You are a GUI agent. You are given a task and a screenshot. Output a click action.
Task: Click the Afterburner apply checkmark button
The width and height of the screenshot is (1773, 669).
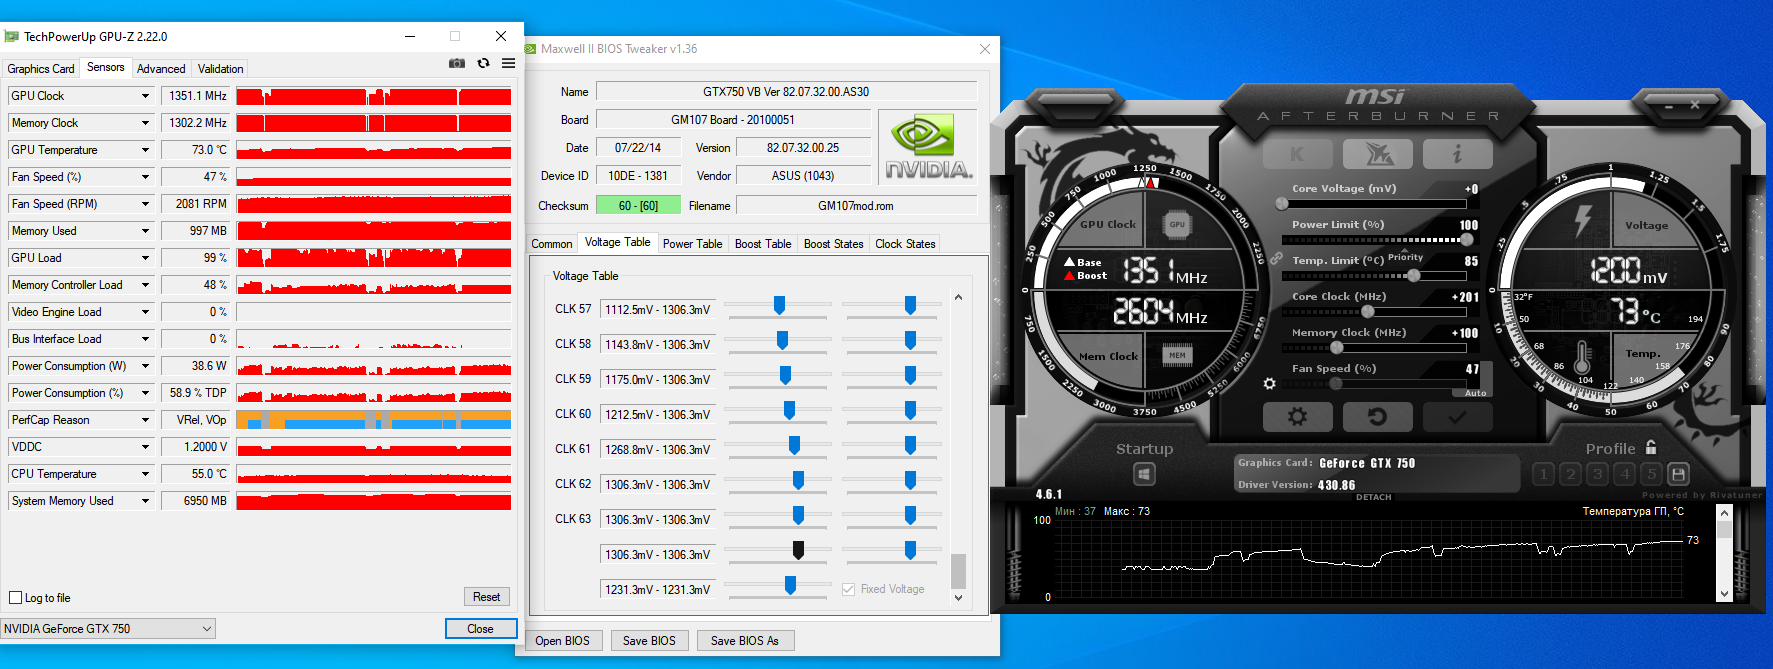tap(1457, 417)
